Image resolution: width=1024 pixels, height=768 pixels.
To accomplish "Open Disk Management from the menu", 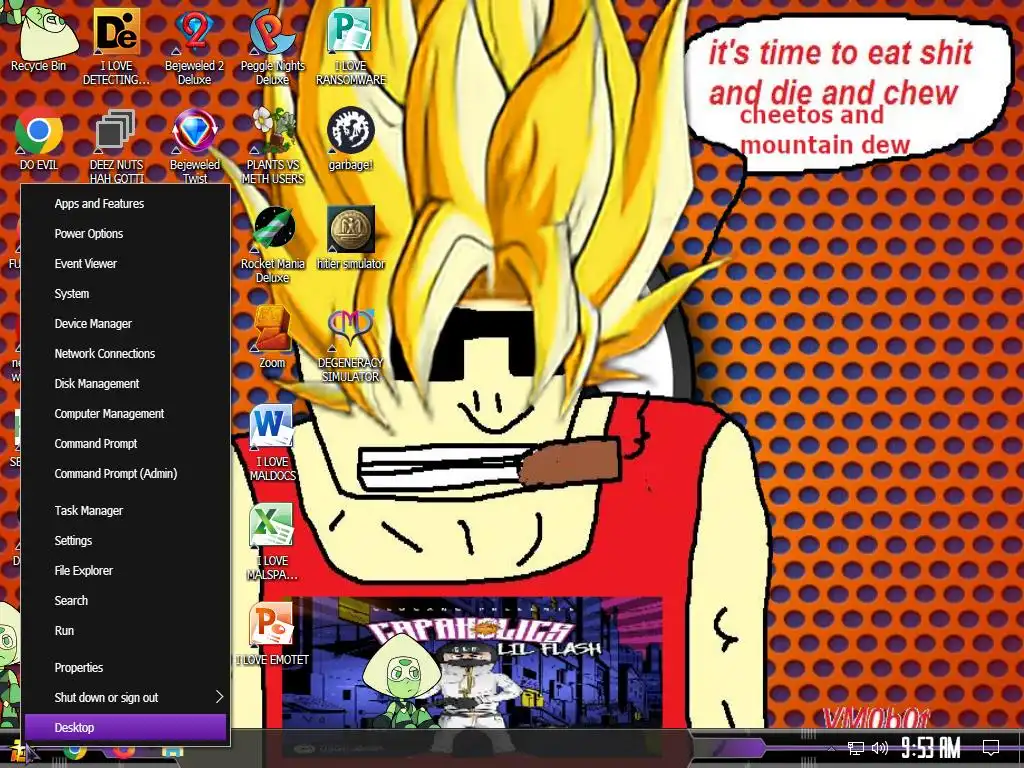I will (125, 384).
